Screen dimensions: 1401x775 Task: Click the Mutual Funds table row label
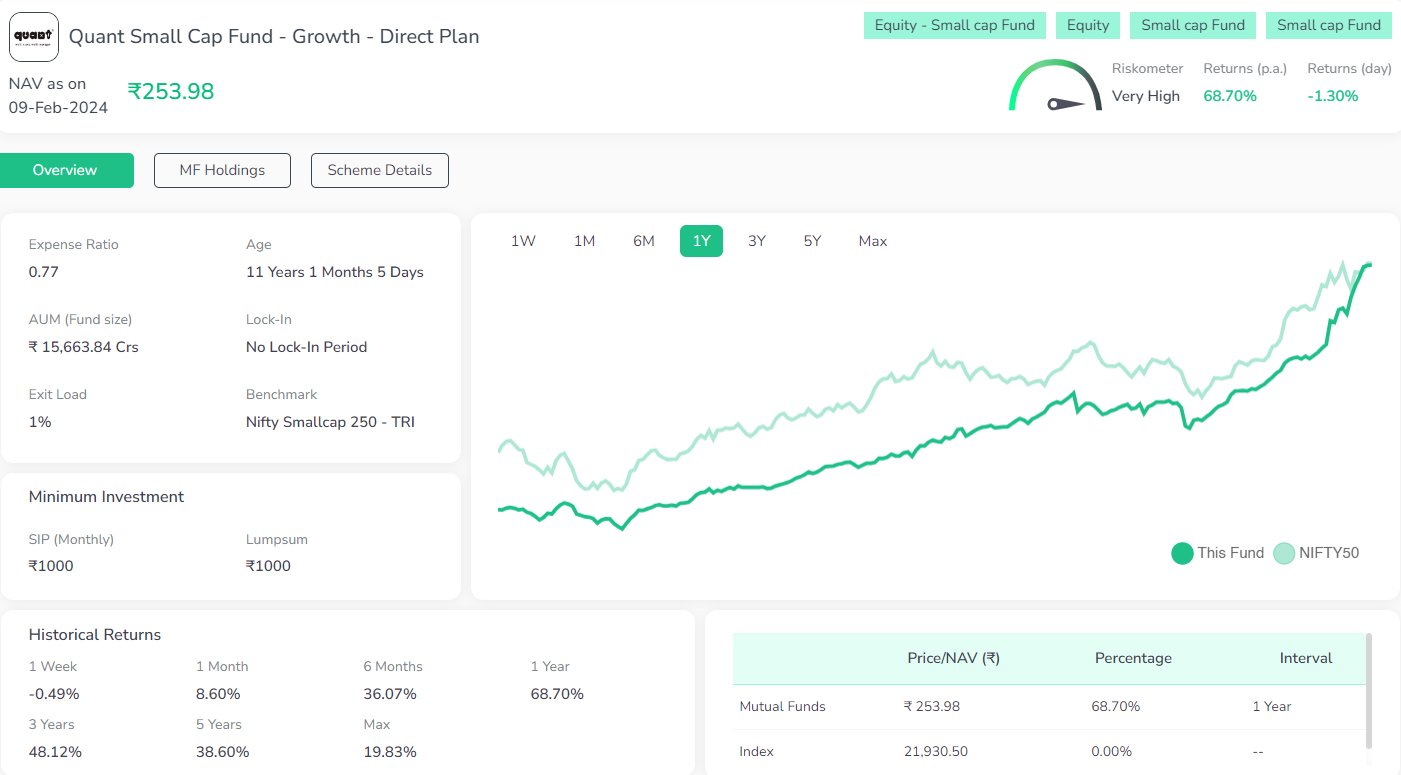click(x=782, y=706)
